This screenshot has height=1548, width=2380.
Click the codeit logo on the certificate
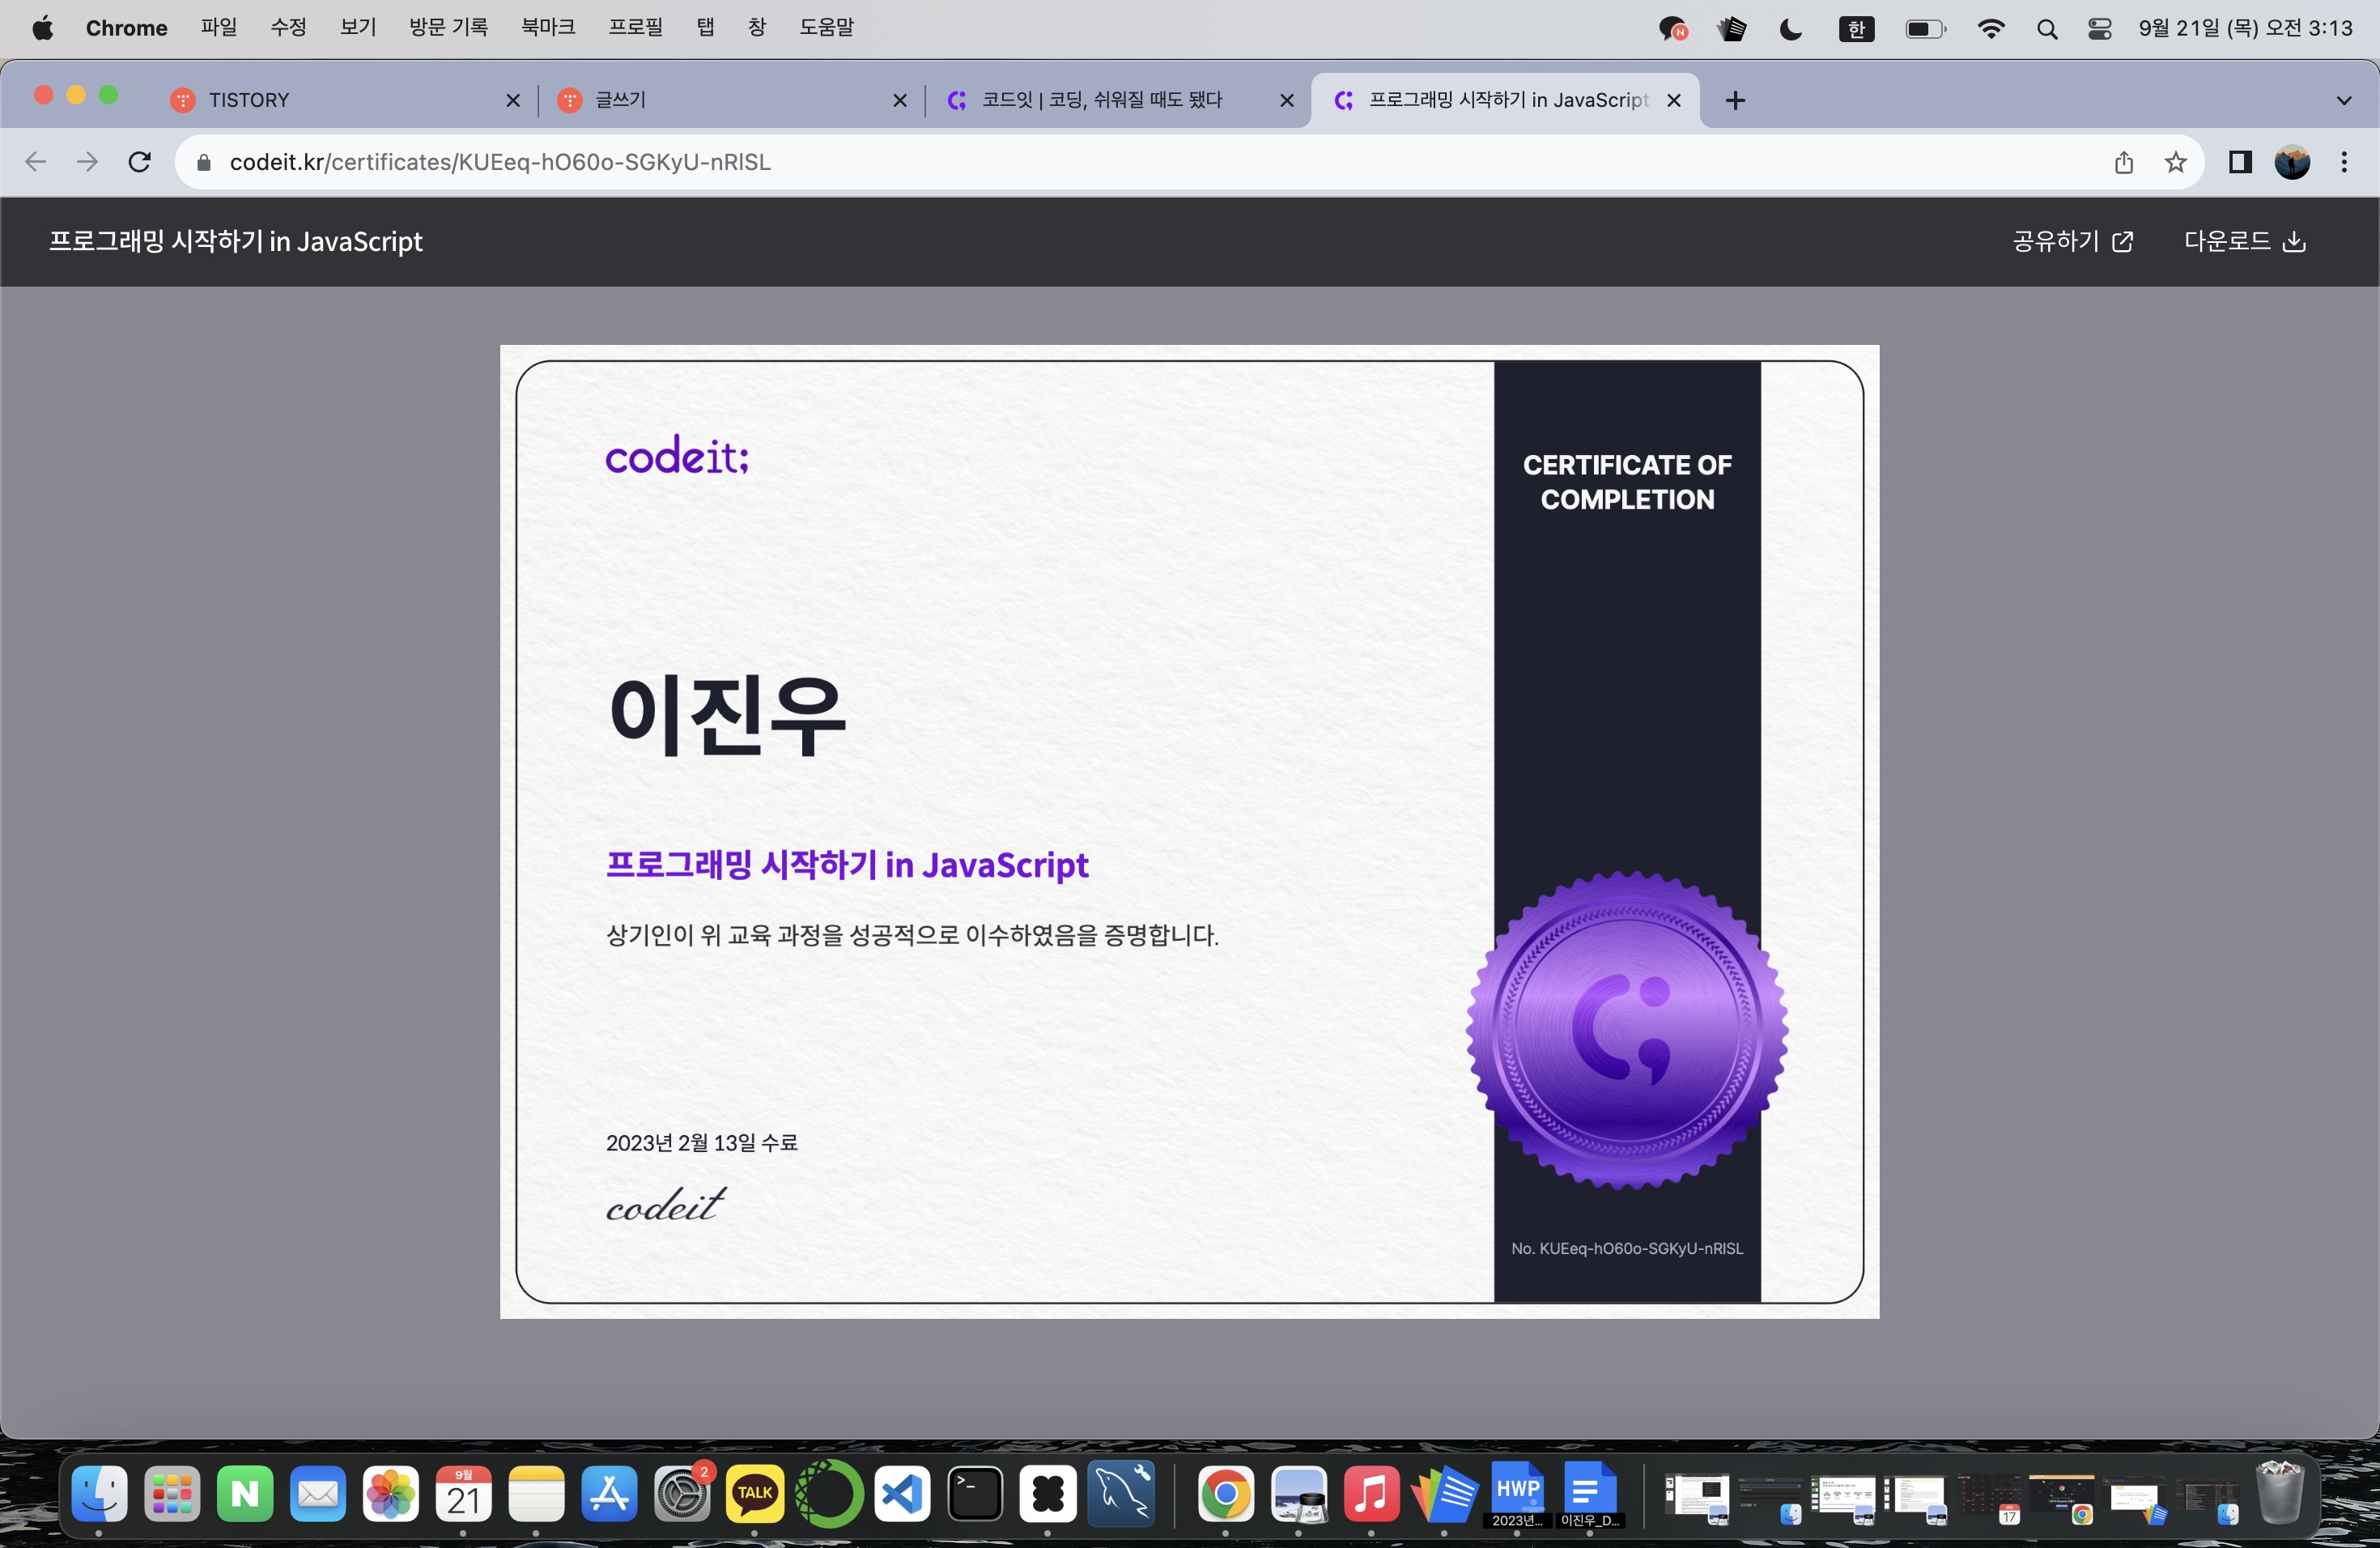(677, 455)
